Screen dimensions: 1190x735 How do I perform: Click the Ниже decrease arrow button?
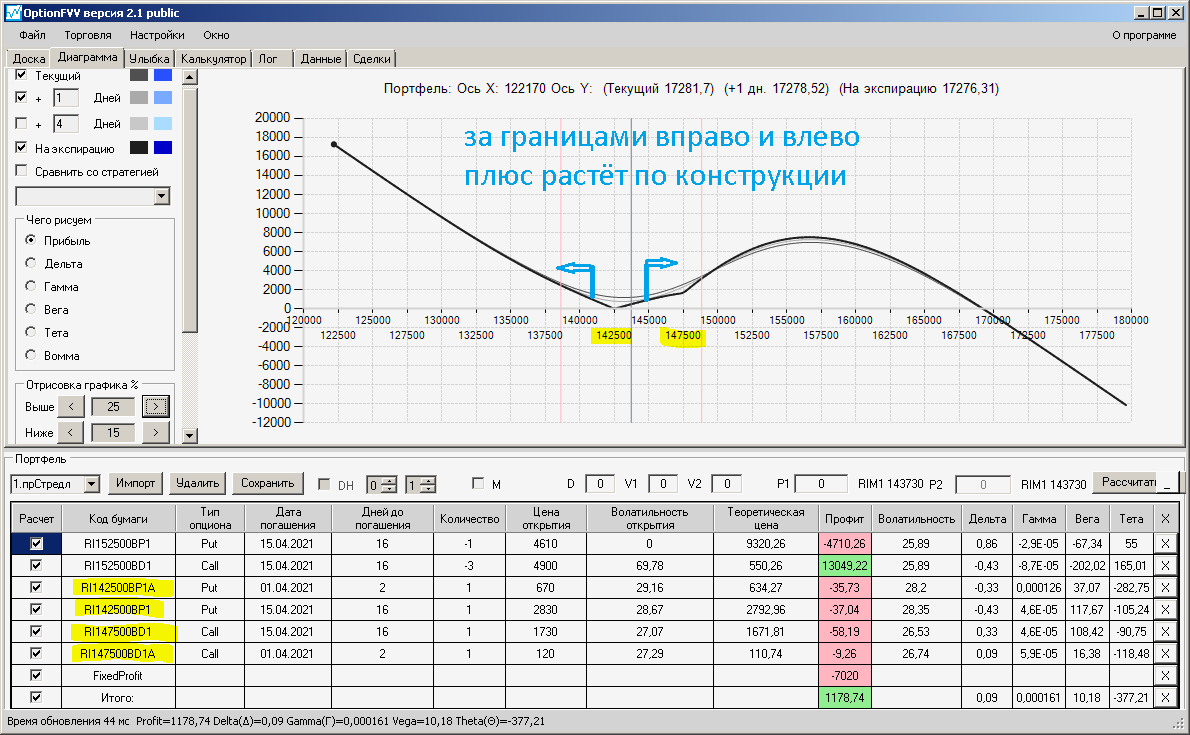(x=71, y=432)
